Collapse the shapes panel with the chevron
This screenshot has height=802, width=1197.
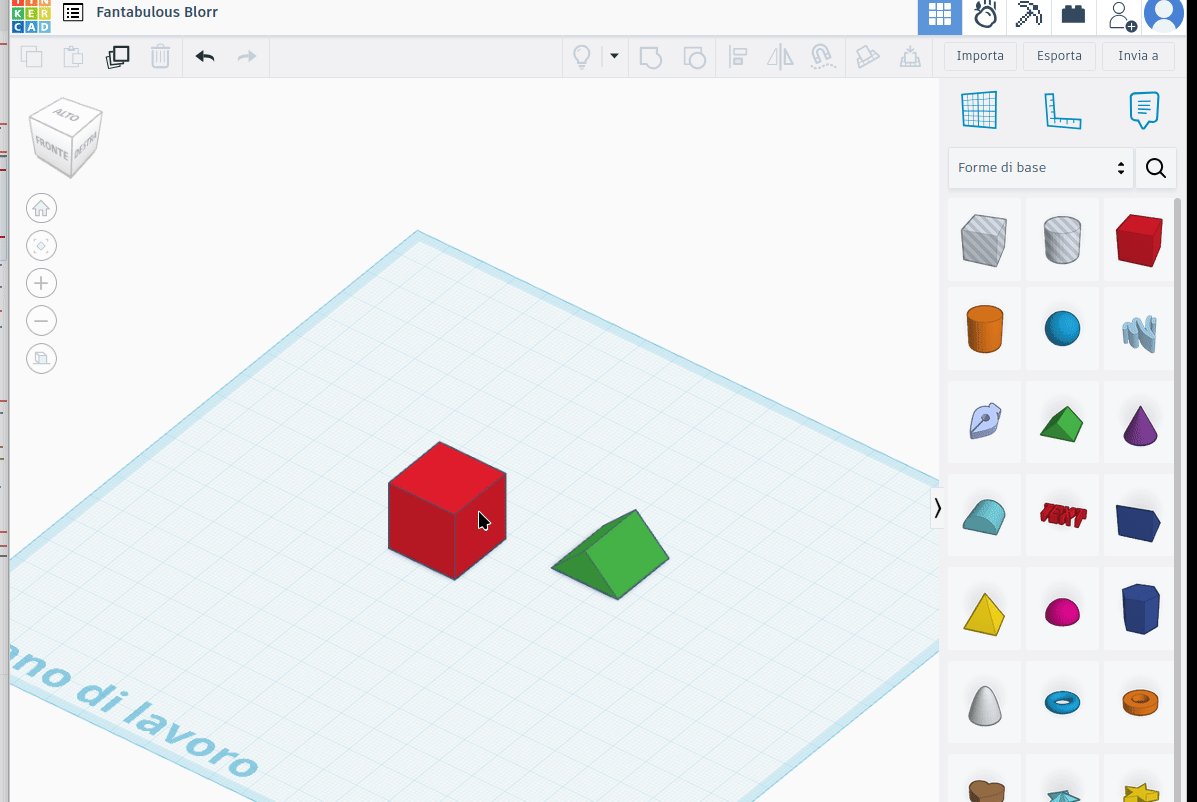coord(937,508)
